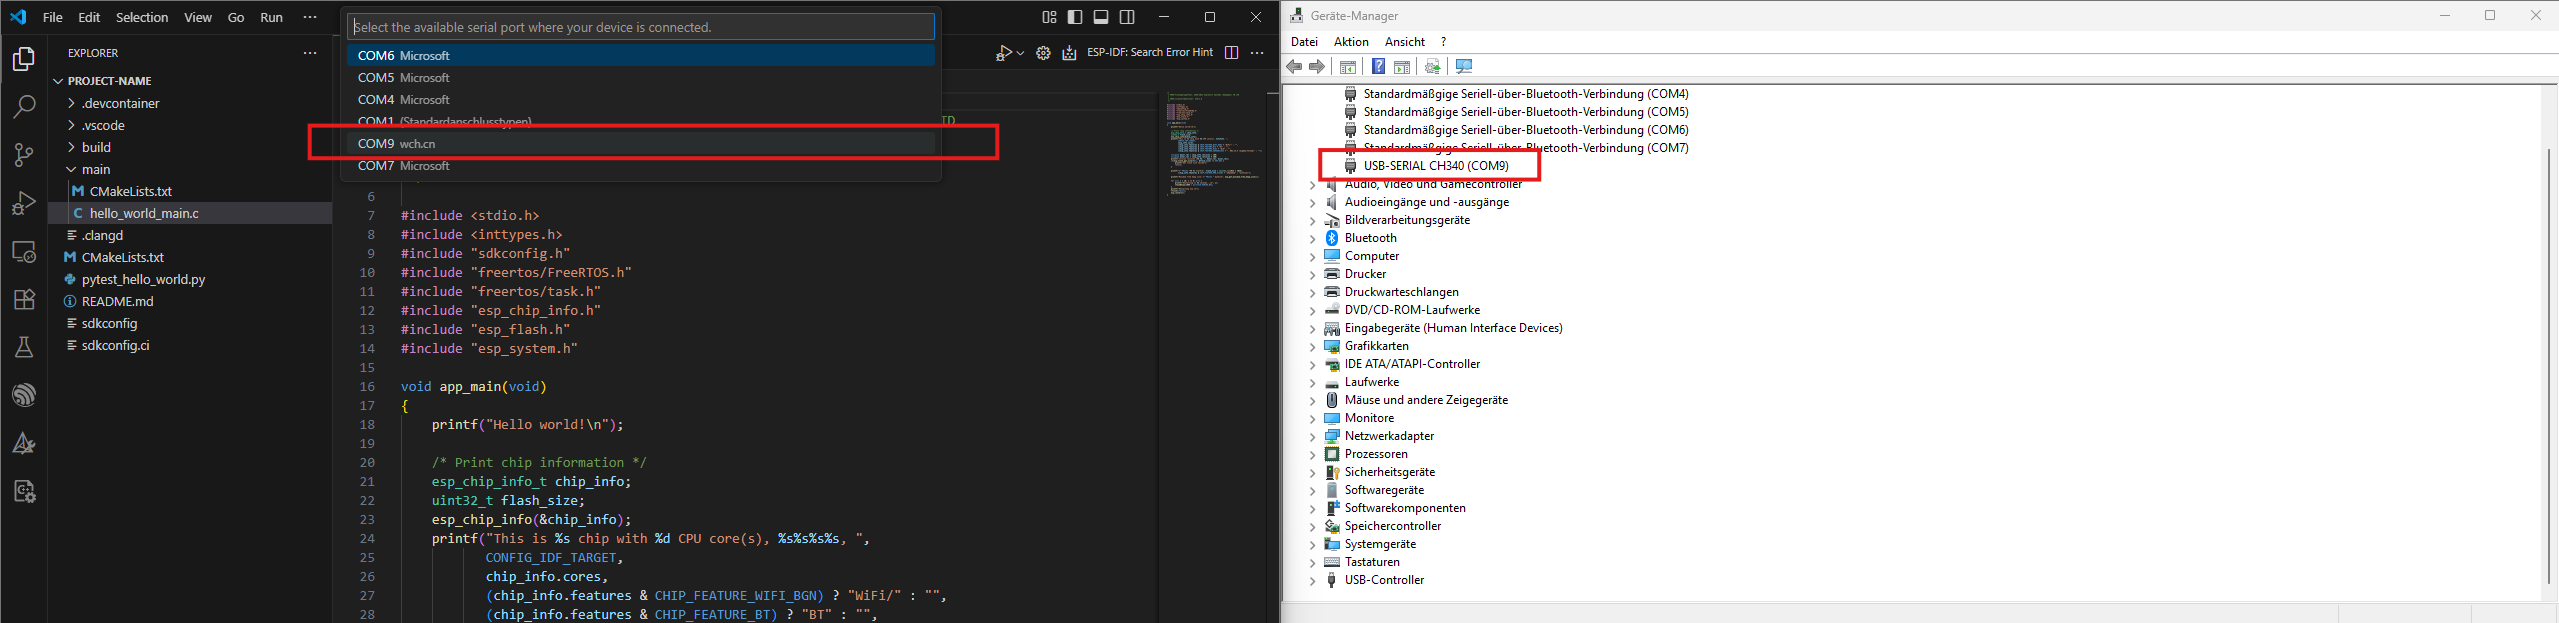Image resolution: width=2559 pixels, height=623 pixels.
Task: Toggle the primary side bar layout button
Action: [x=1075, y=17]
